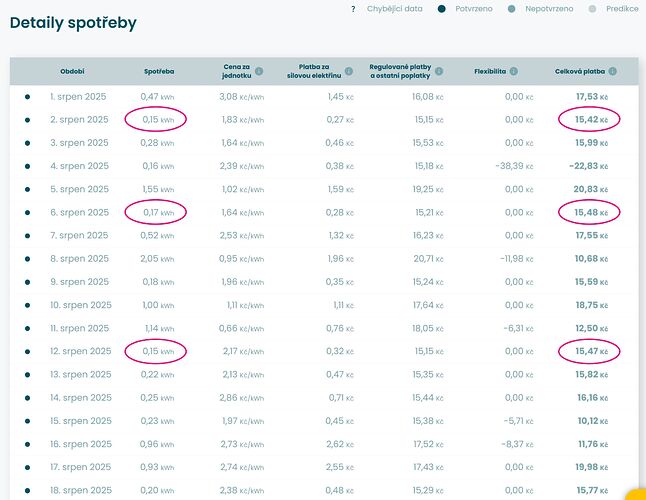Image resolution: width=646 pixels, height=500 pixels.
Task: Select the 12. srpen 2025 date cell
Action: click(x=81, y=351)
